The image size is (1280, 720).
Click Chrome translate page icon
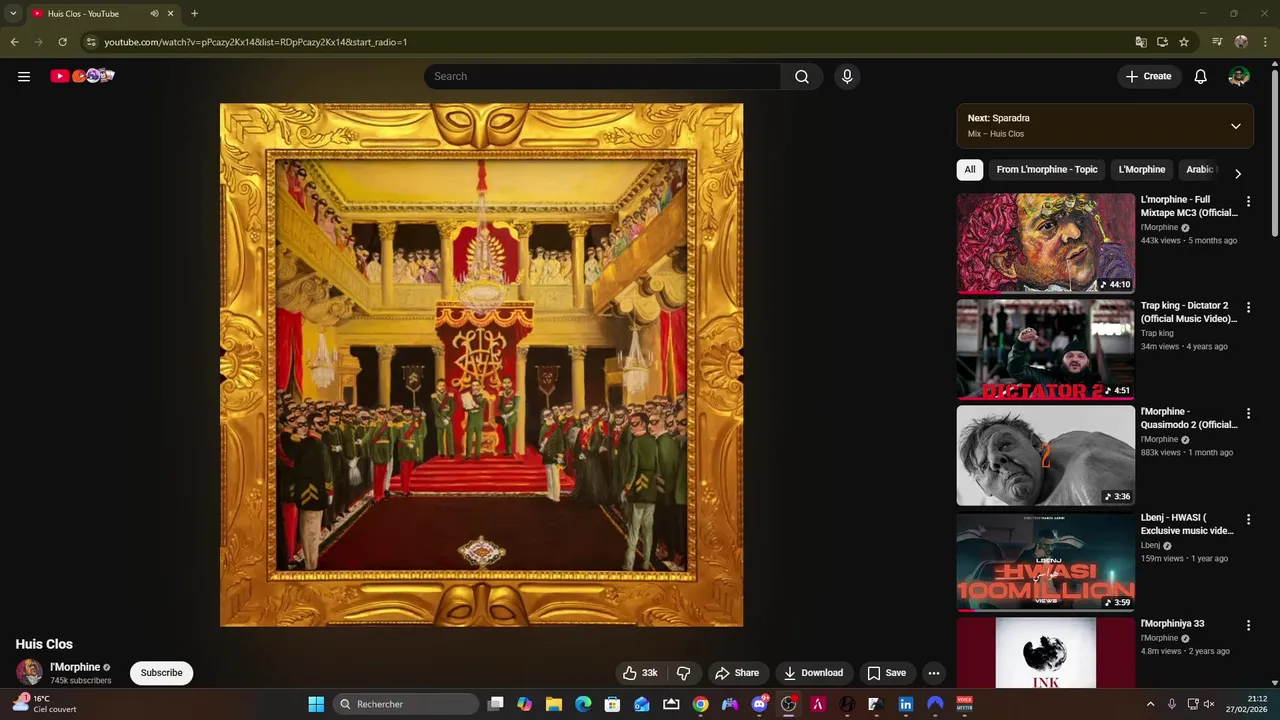tap(1141, 42)
